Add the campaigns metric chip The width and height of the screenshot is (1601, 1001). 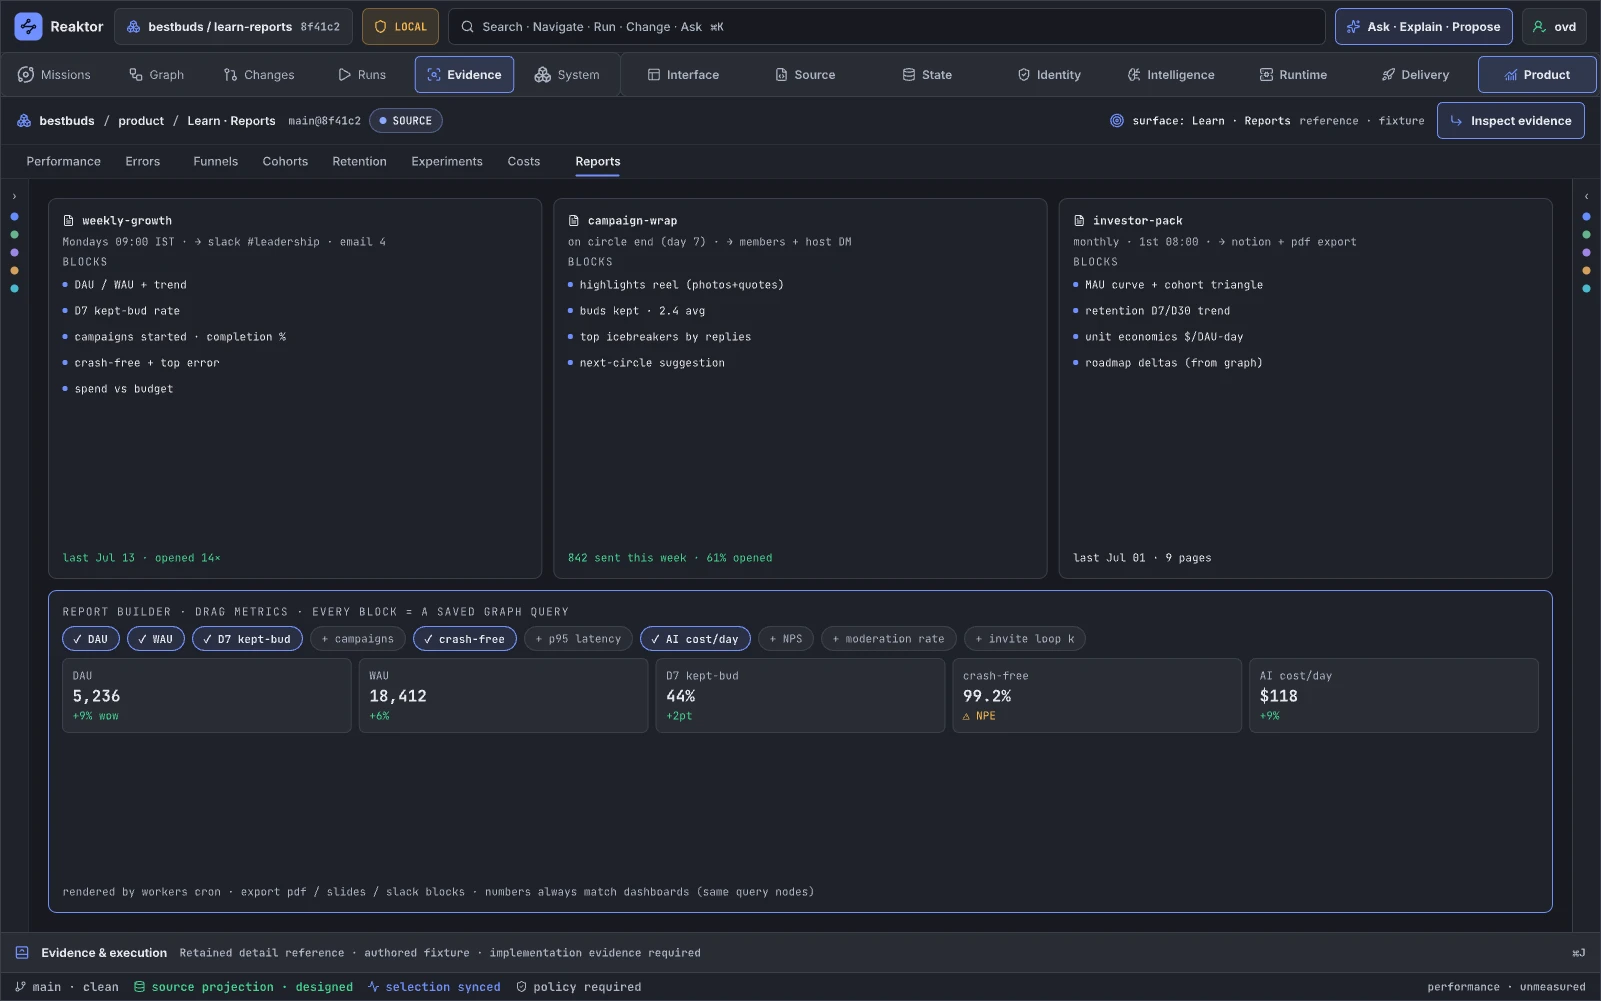tap(358, 639)
